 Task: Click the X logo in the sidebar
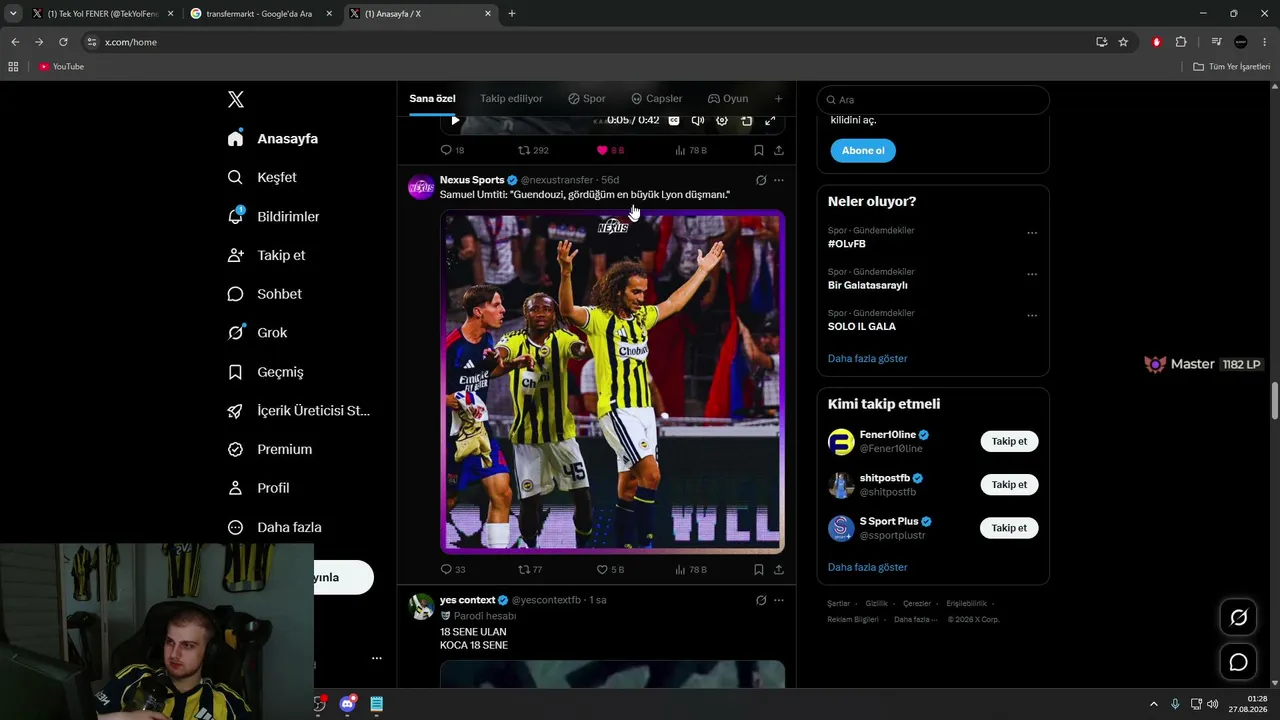click(x=236, y=99)
